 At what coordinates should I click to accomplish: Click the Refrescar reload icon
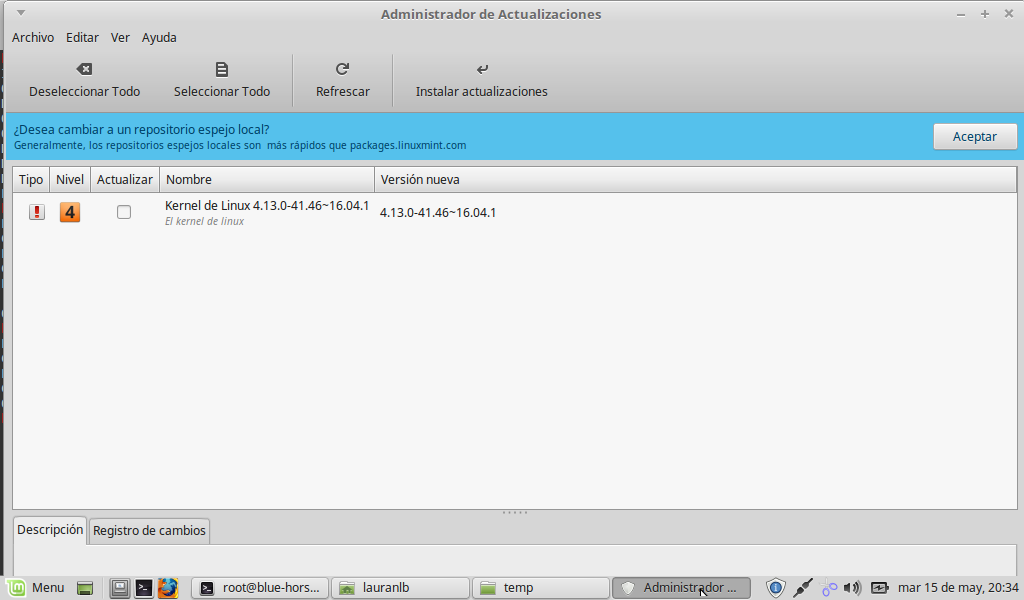click(x=342, y=69)
